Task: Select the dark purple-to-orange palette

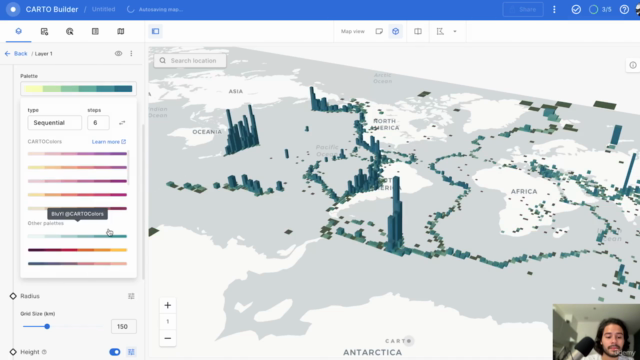Action: 77,250
